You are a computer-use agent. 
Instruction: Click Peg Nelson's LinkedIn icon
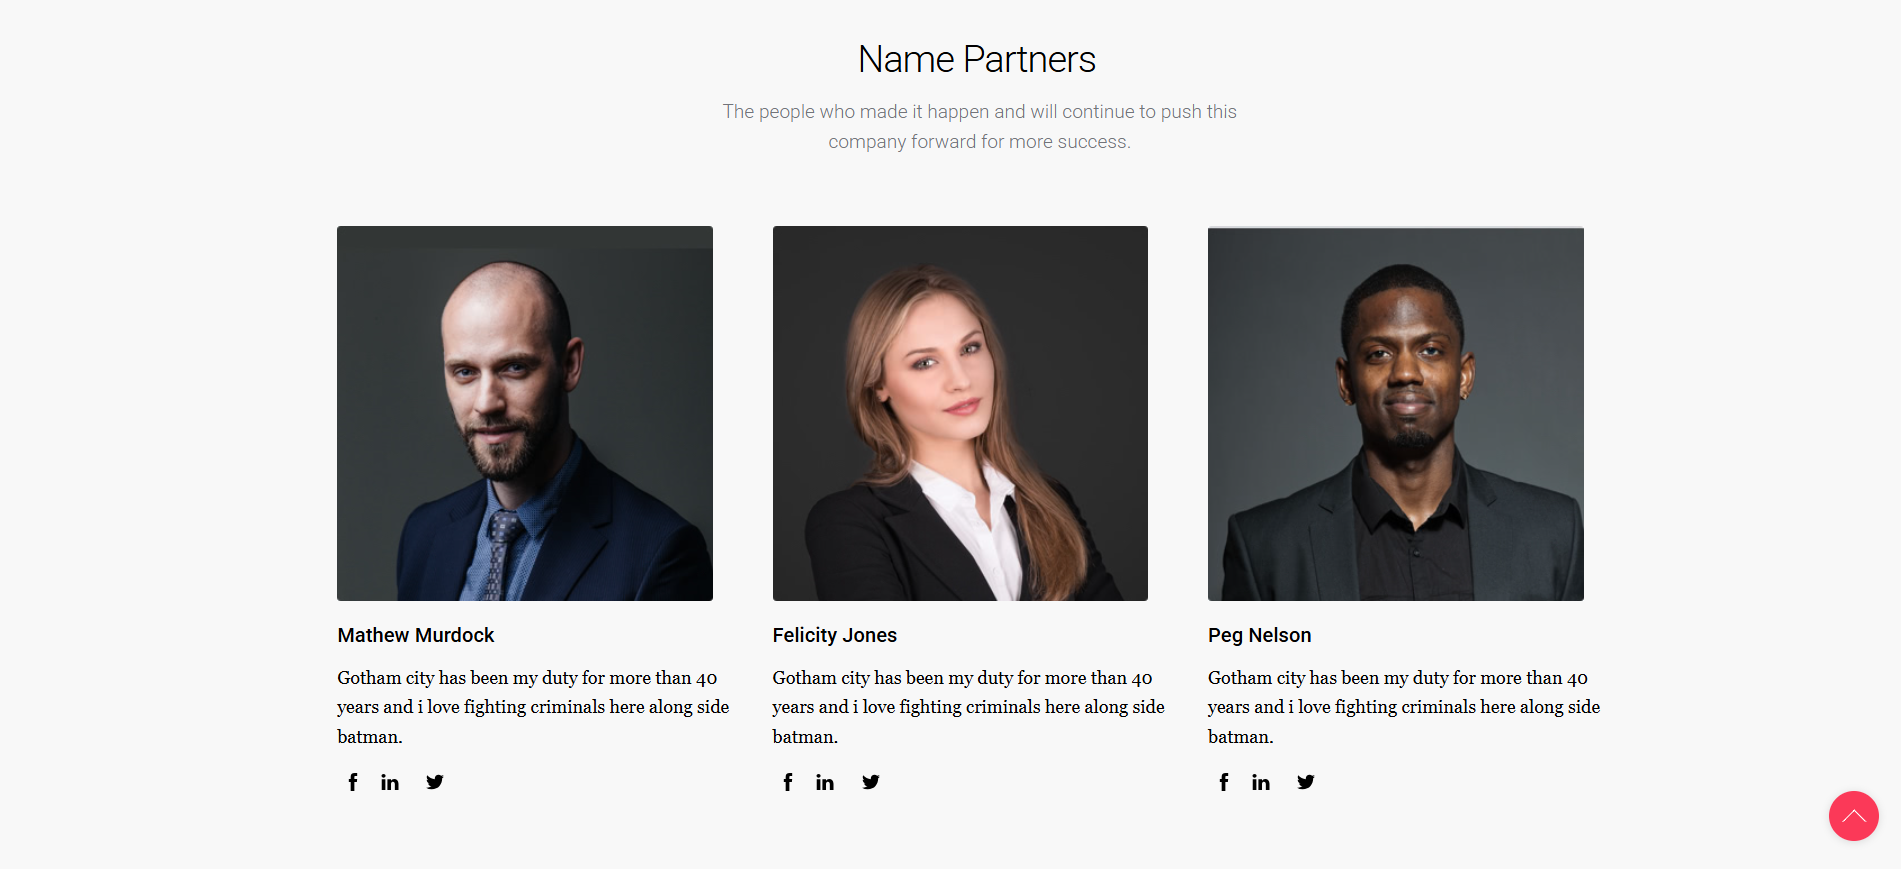[1261, 782]
